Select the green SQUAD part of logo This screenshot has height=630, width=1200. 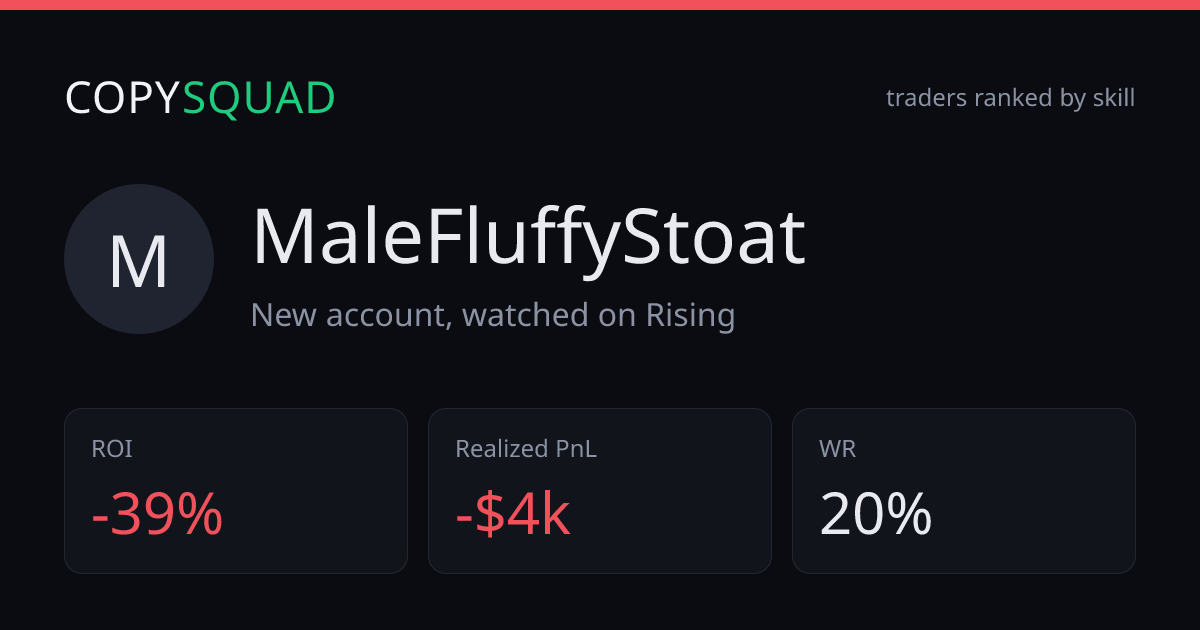click(x=259, y=98)
